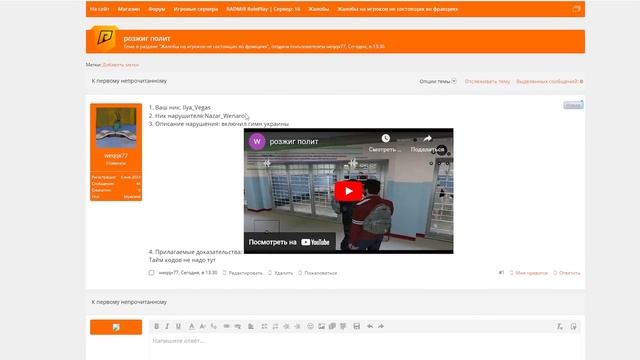Focus the Напишите ответ reply text field
The width and height of the screenshot is (640, 360).
pos(364,348)
